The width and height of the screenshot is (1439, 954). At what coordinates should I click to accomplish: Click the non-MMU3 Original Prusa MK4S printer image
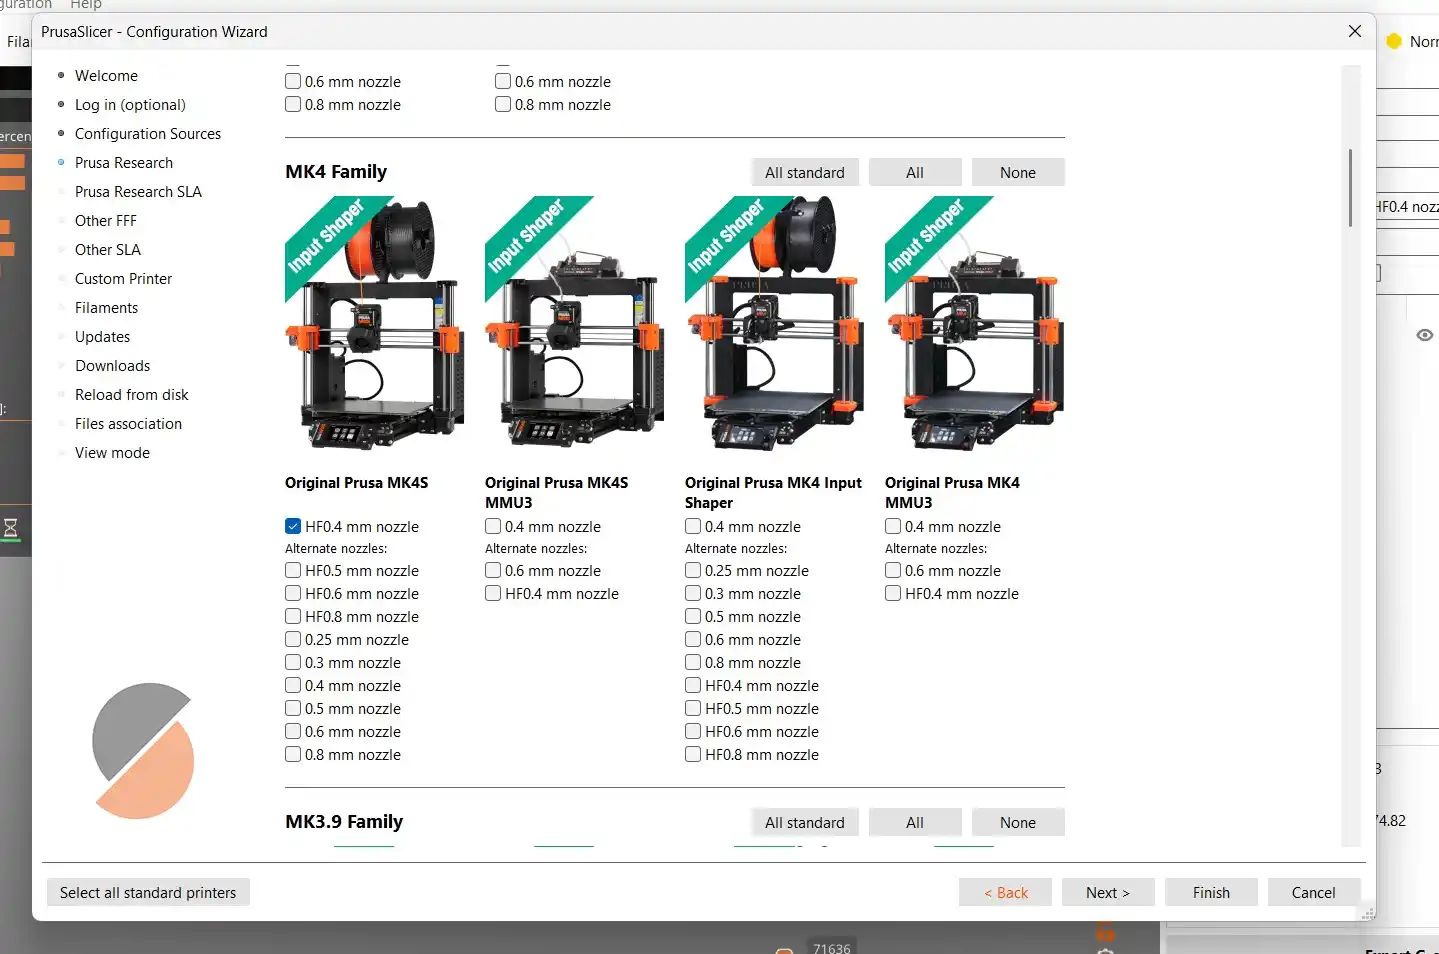pos(375,323)
